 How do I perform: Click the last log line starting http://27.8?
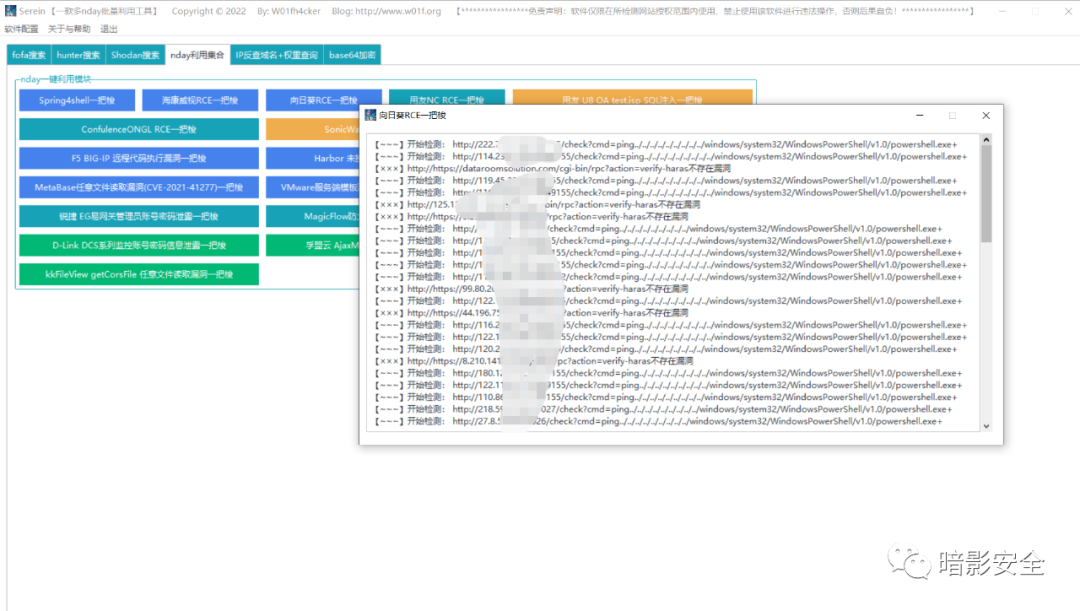pyautogui.click(x=658, y=421)
